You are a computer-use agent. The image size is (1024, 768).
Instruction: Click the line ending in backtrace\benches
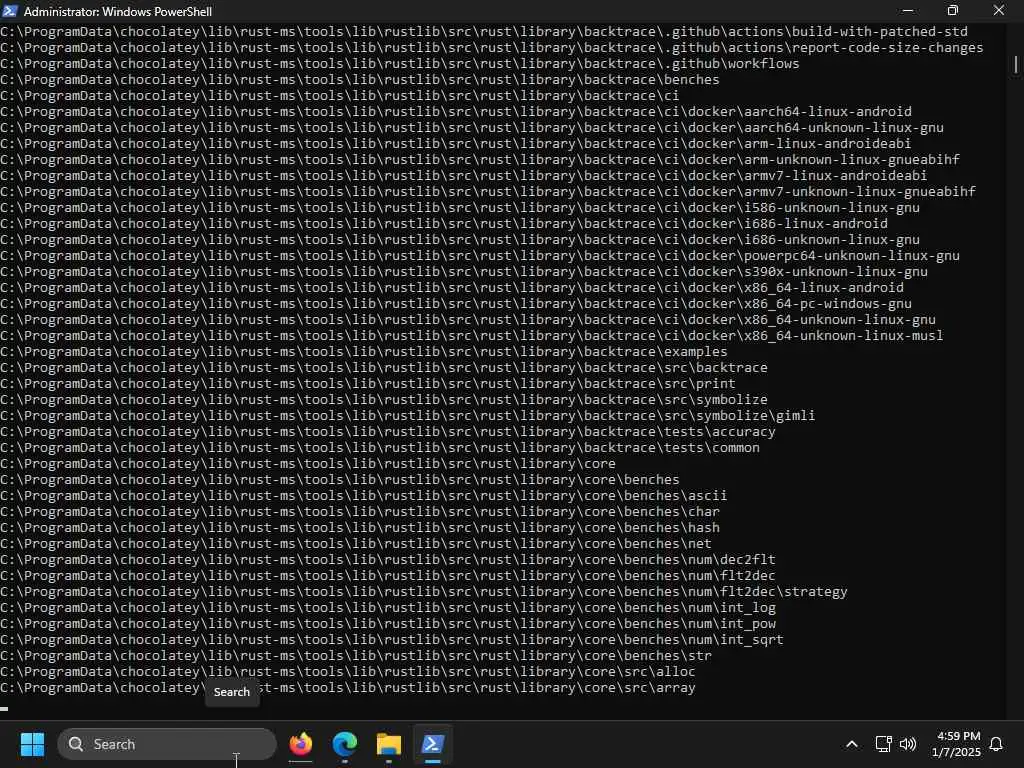(x=360, y=80)
